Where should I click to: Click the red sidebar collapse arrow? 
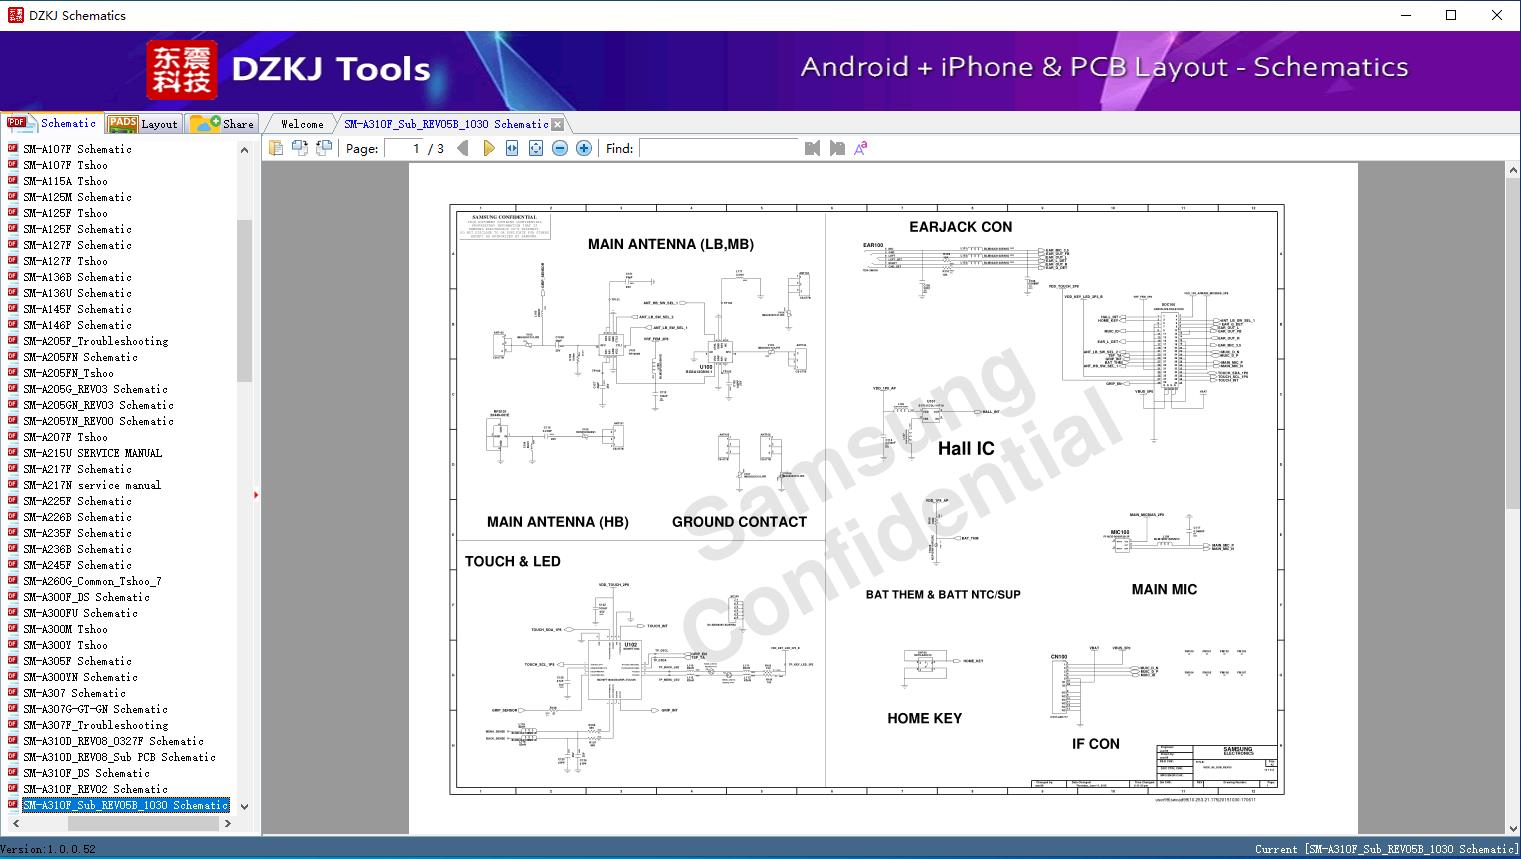point(256,495)
